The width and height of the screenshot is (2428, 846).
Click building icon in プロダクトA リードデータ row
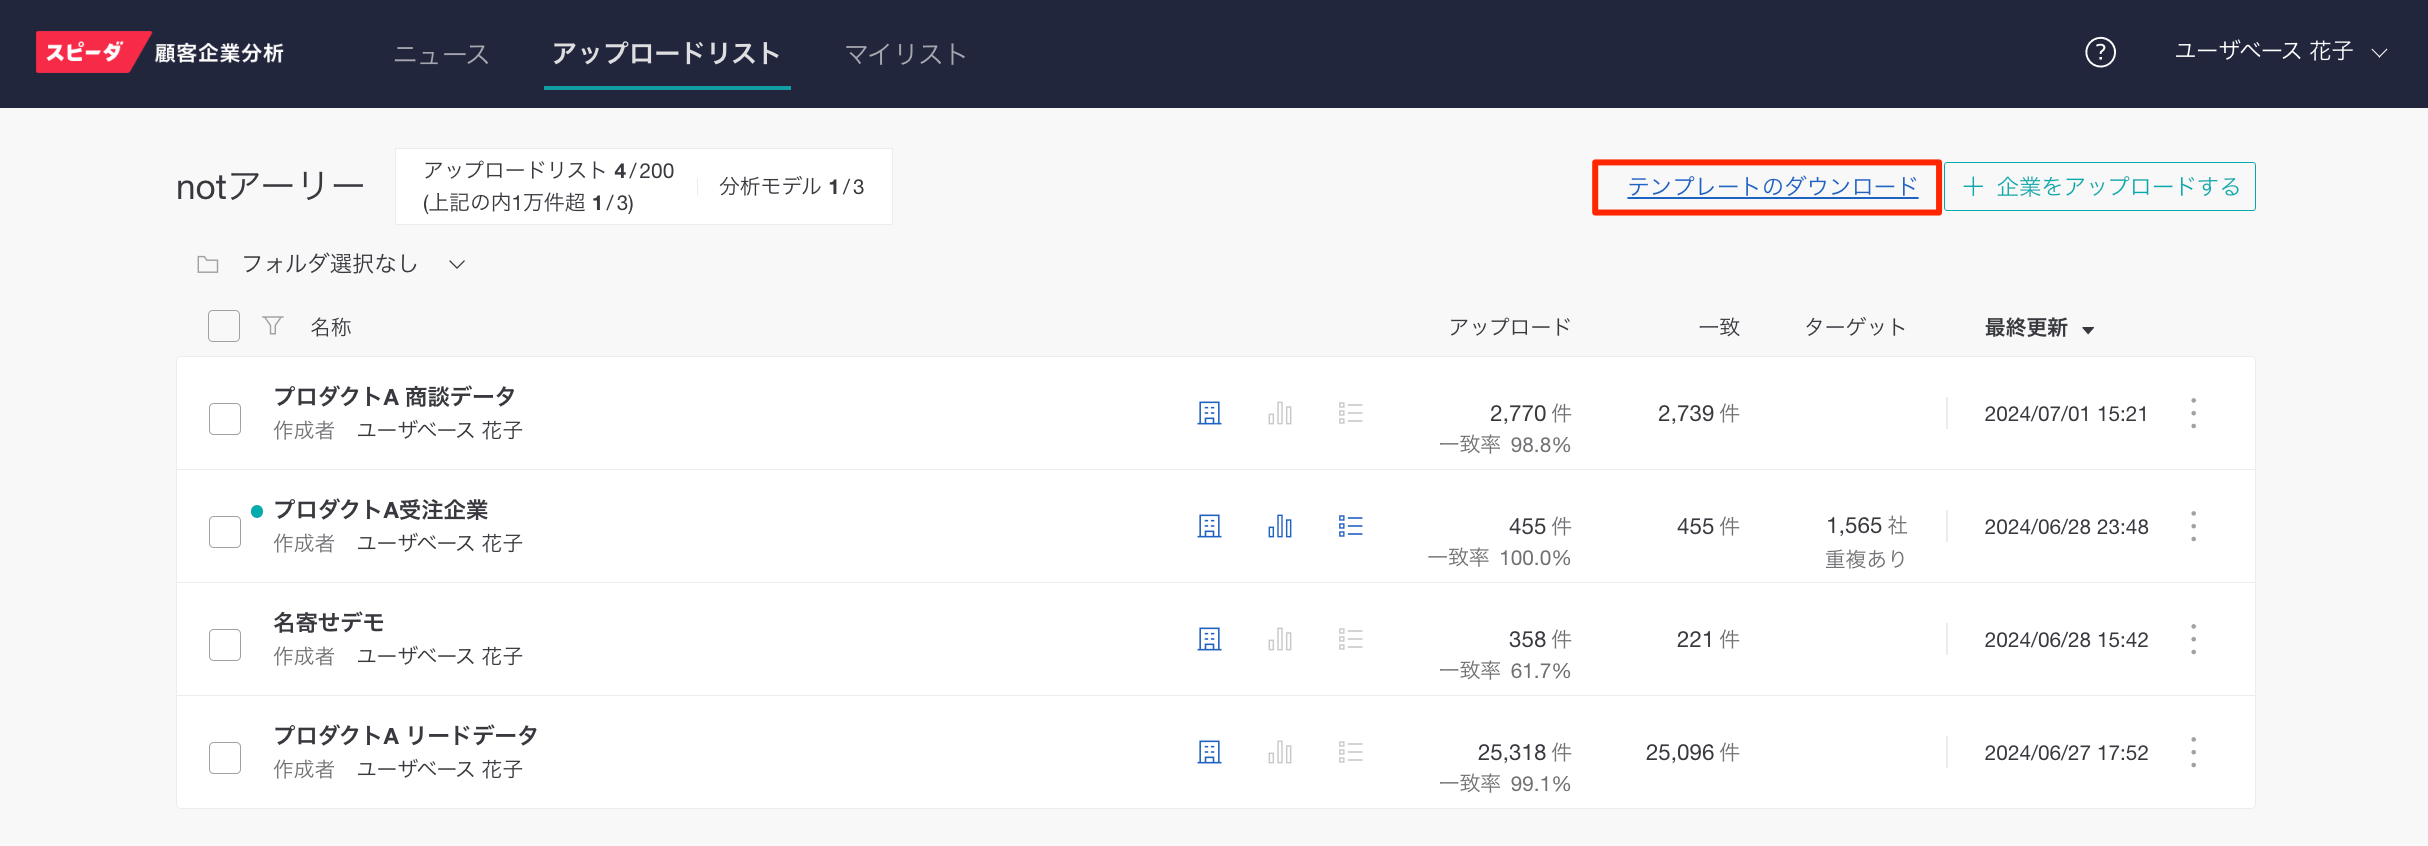1209,752
